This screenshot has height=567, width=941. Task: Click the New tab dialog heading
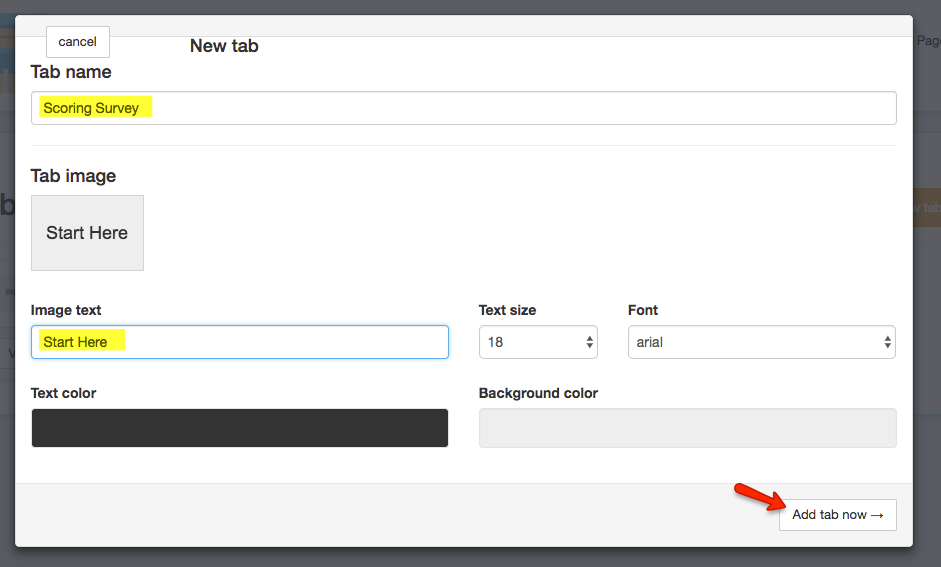click(x=224, y=46)
